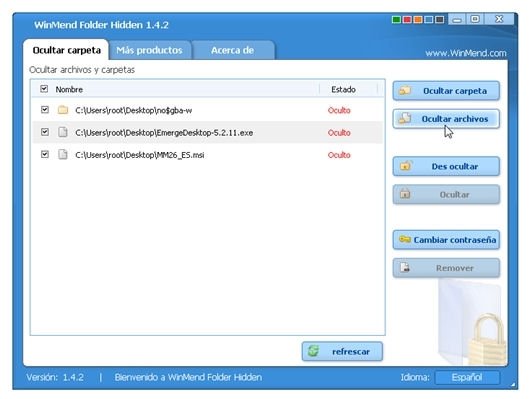Maximize the WinMend Folder Hidden window

pos(475,19)
